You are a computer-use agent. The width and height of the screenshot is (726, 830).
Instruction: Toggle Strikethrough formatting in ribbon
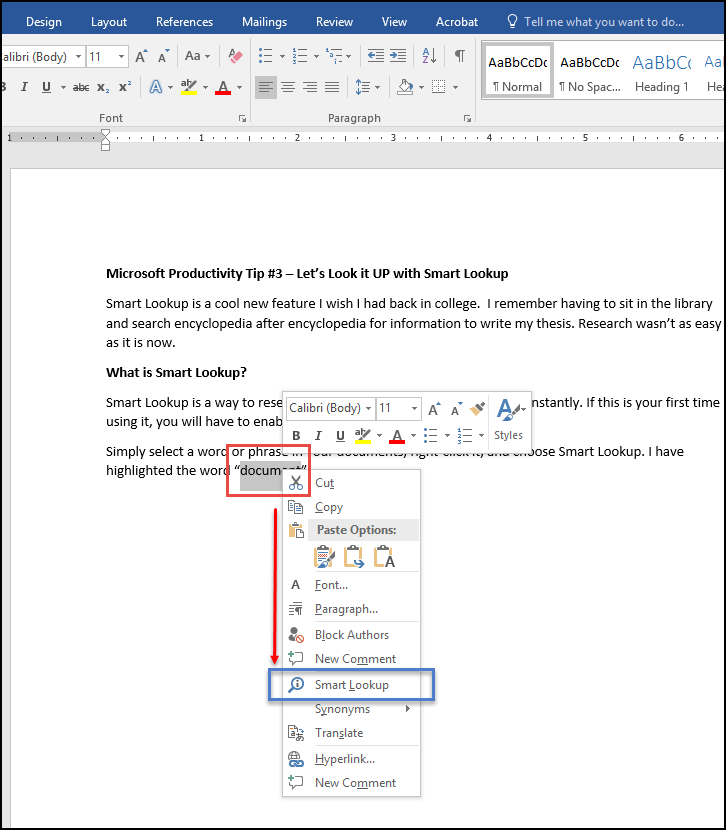click(x=80, y=87)
